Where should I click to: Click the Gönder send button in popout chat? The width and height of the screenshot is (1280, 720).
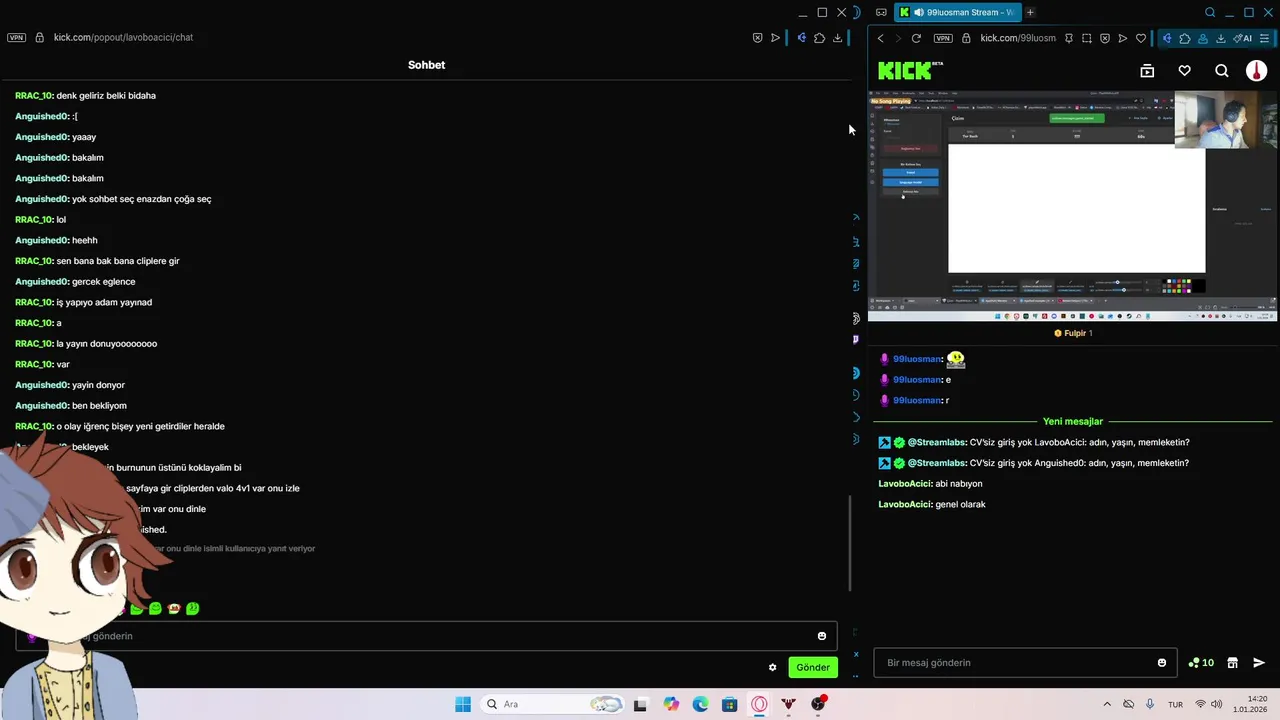(x=813, y=667)
